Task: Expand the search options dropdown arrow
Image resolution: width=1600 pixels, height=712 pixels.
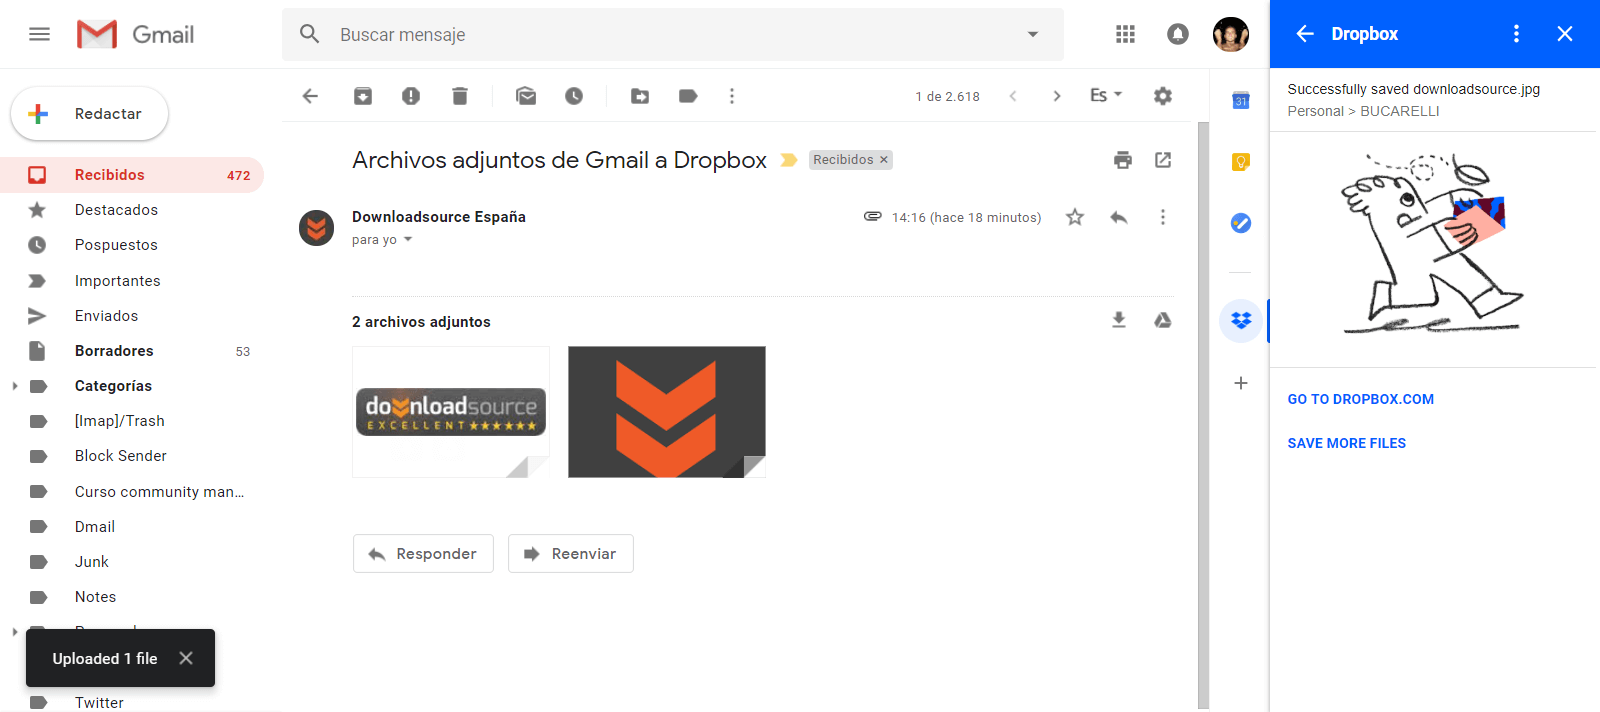Action: (1033, 34)
